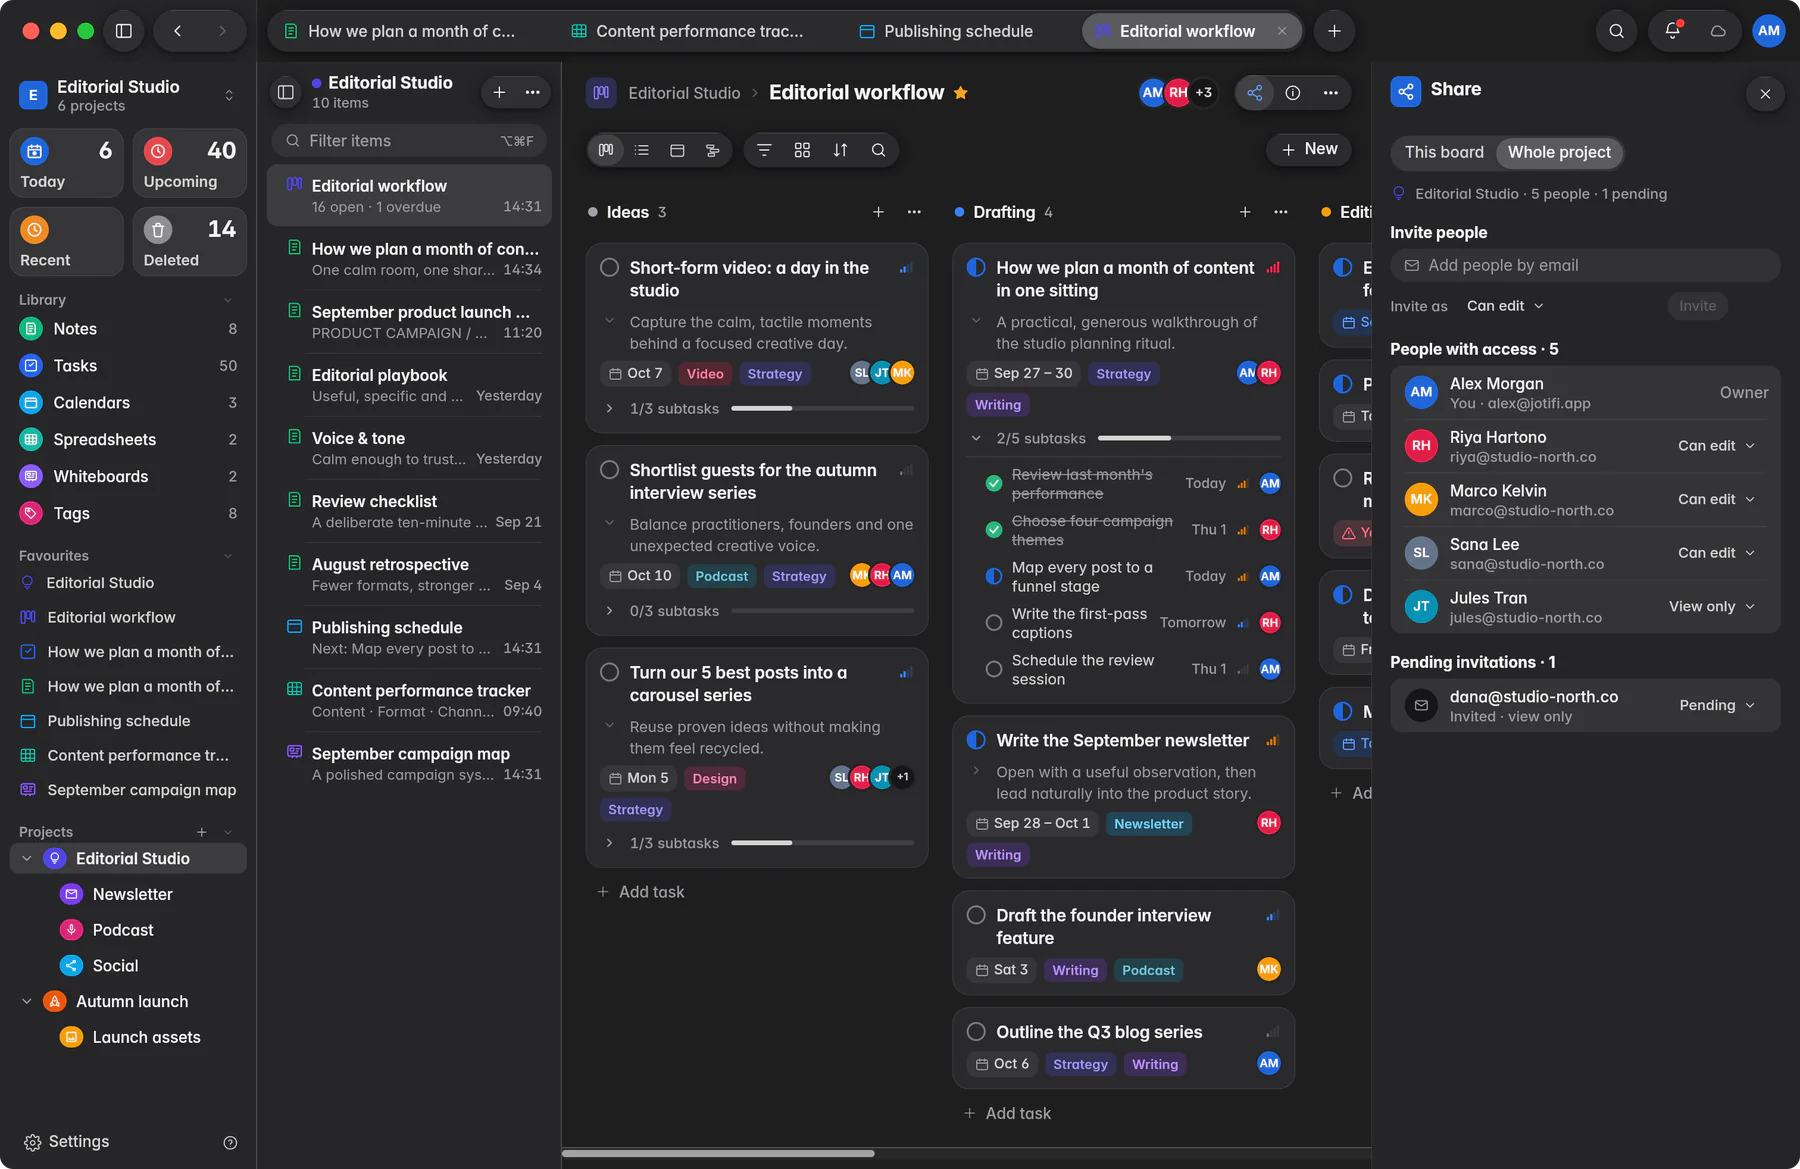Open Settings in sidebar
The height and width of the screenshot is (1169, 1800).
click(x=66, y=1142)
